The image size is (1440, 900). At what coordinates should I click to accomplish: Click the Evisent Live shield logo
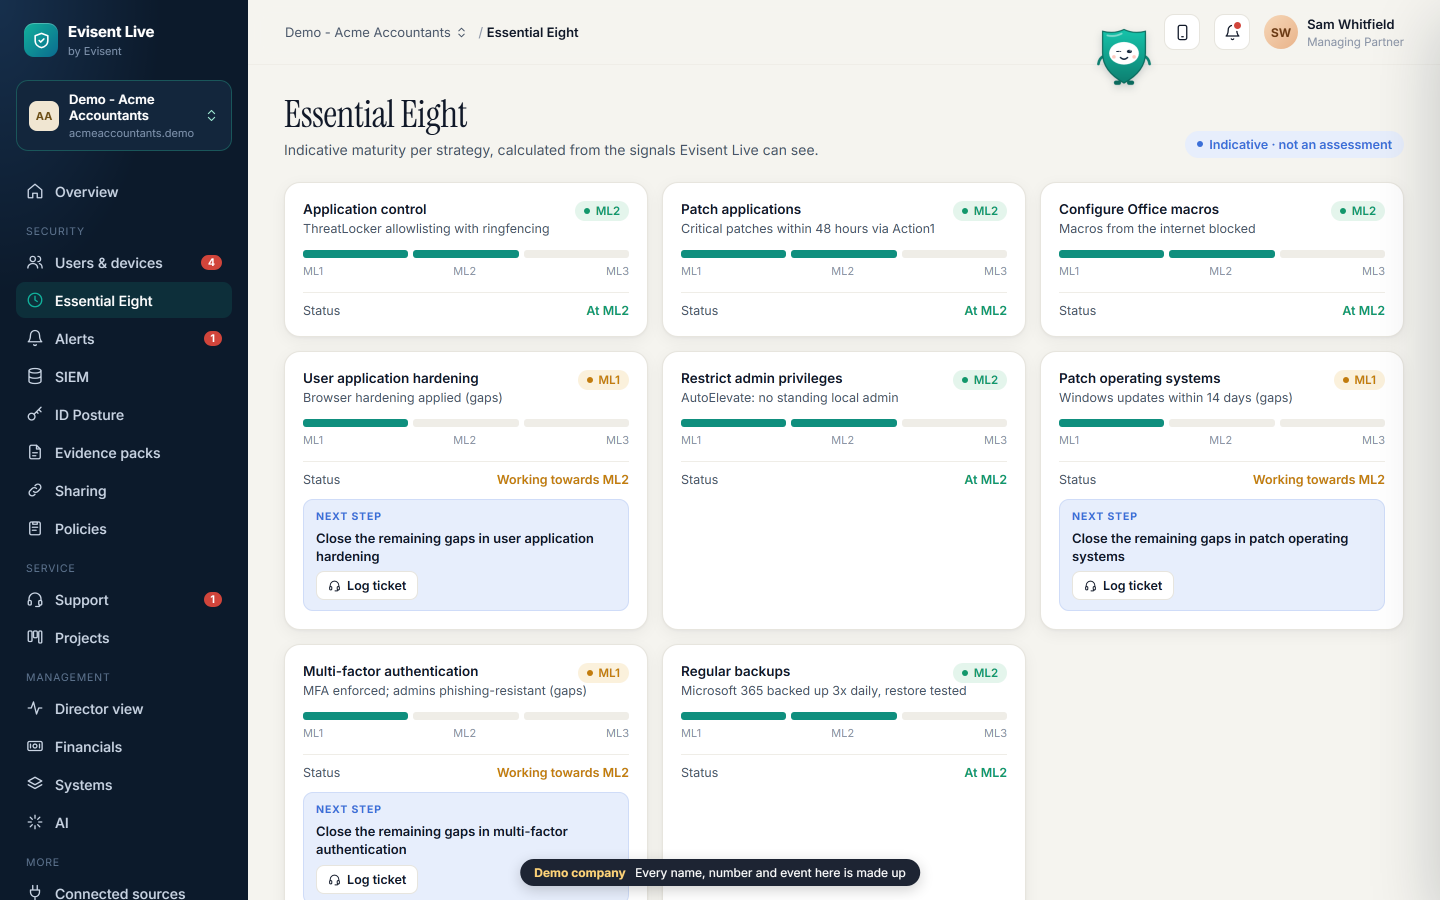click(x=41, y=40)
